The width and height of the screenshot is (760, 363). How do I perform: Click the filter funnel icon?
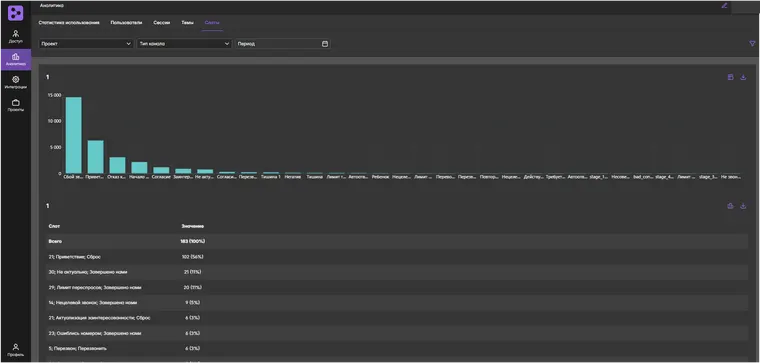tap(752, 44)
